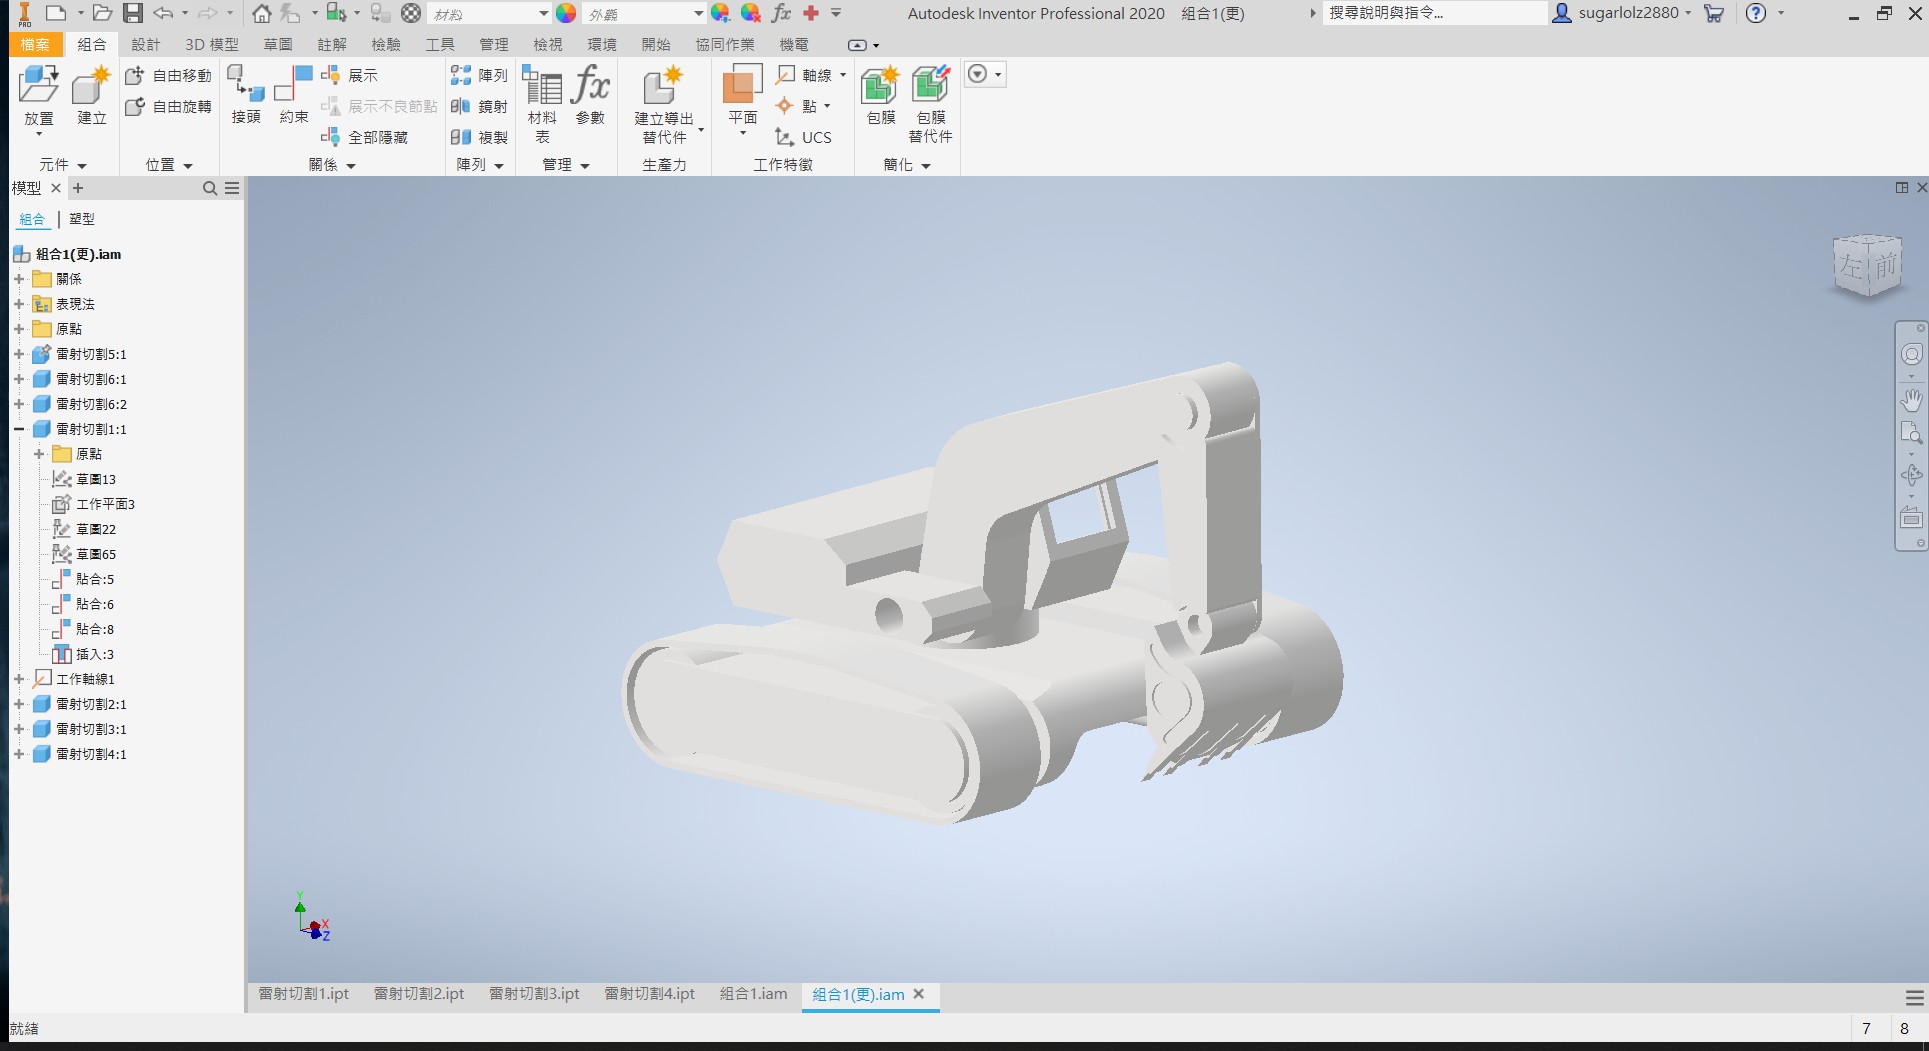Viewport: 1929px width, 1051px height.
Task: Switch to the 雷射切割2.ipt document tab
Action: pyautogui.click(x=419, y=994)
